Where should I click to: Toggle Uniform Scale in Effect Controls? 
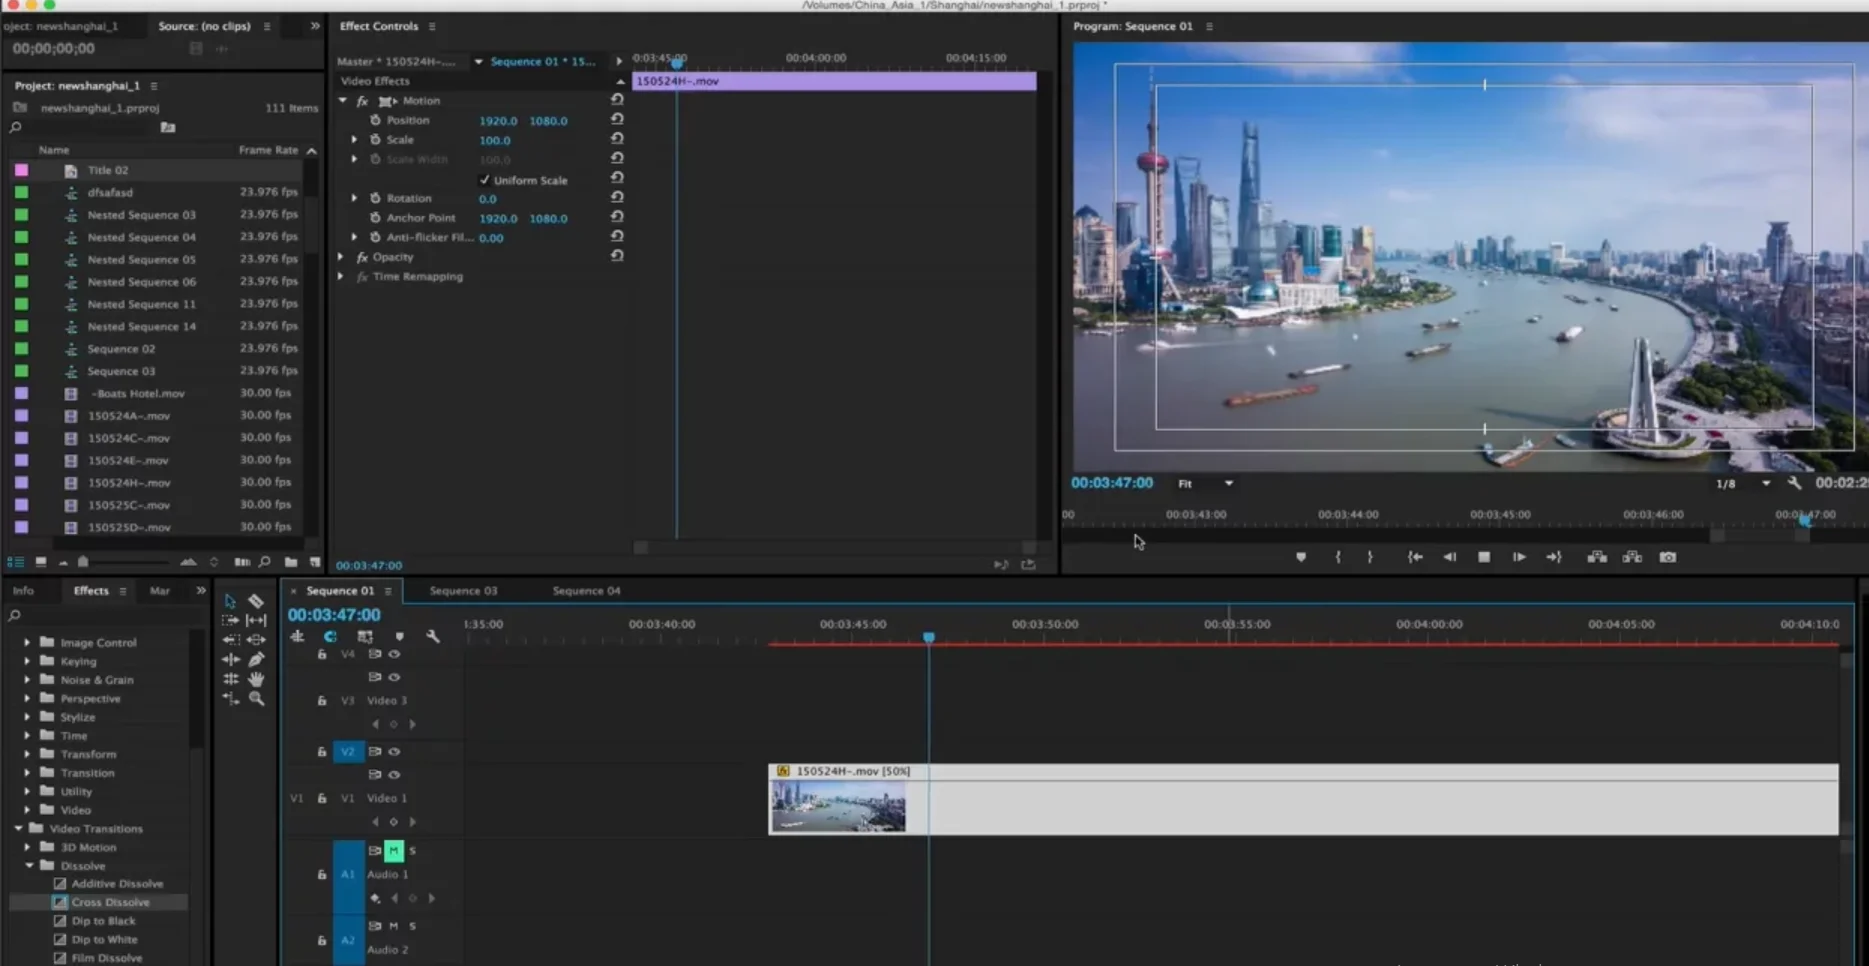click(x=485, y=180)
